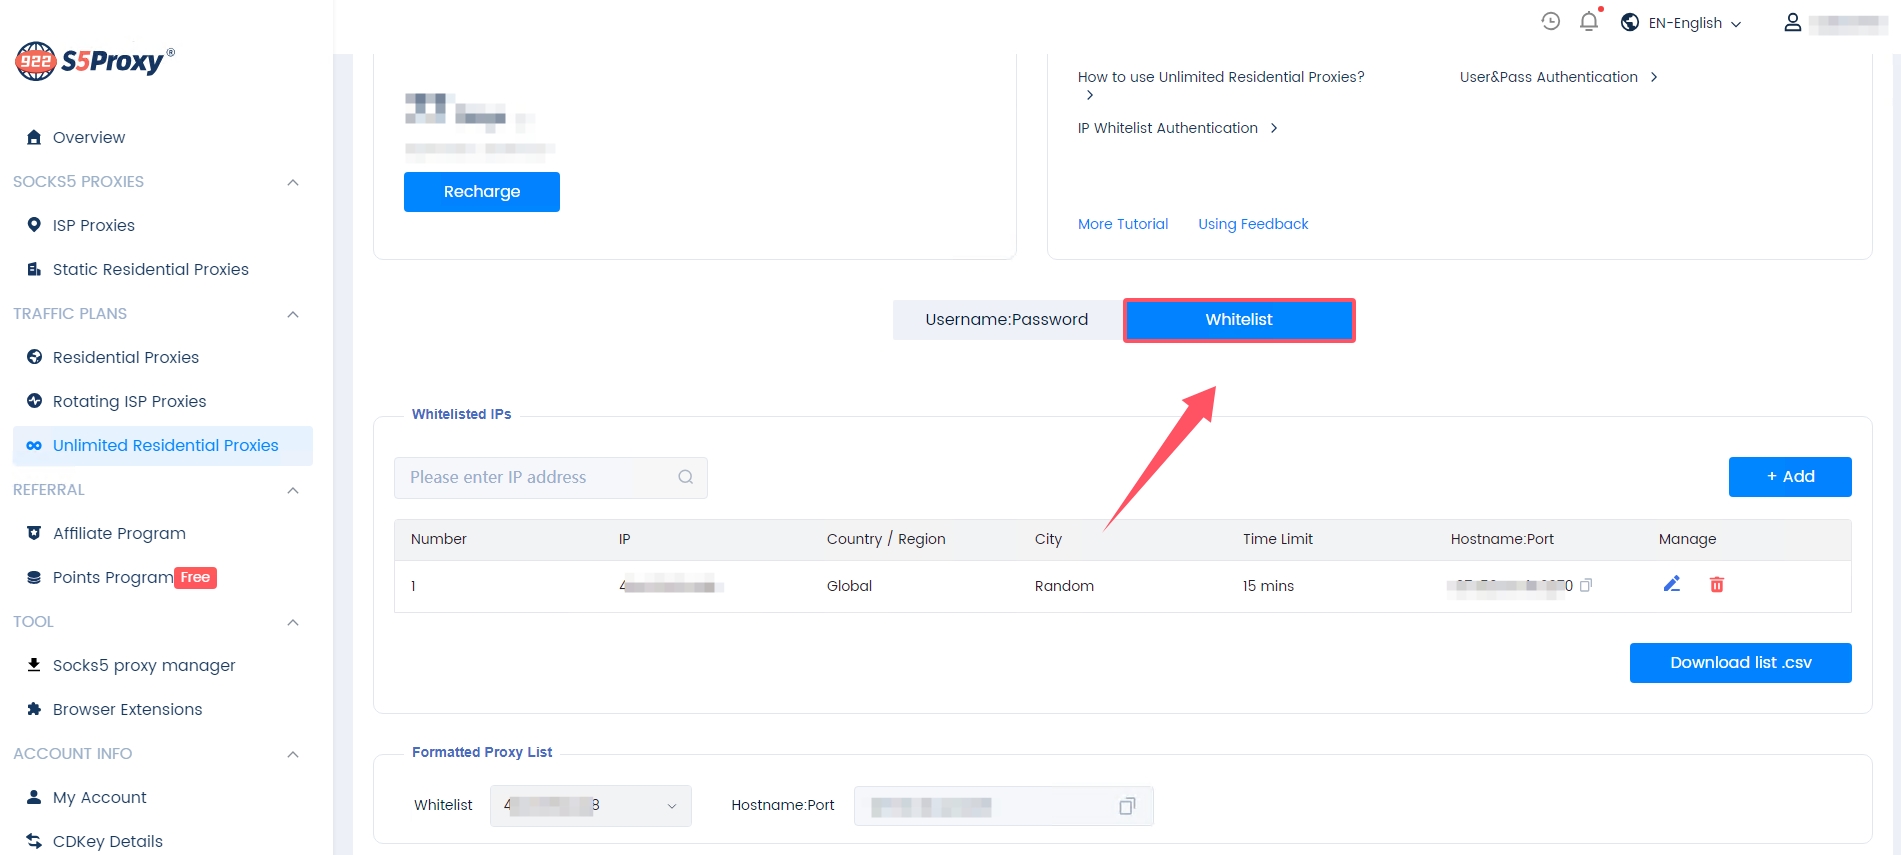Edit the whitelisted IP with pencil icon

point(1671,584)
